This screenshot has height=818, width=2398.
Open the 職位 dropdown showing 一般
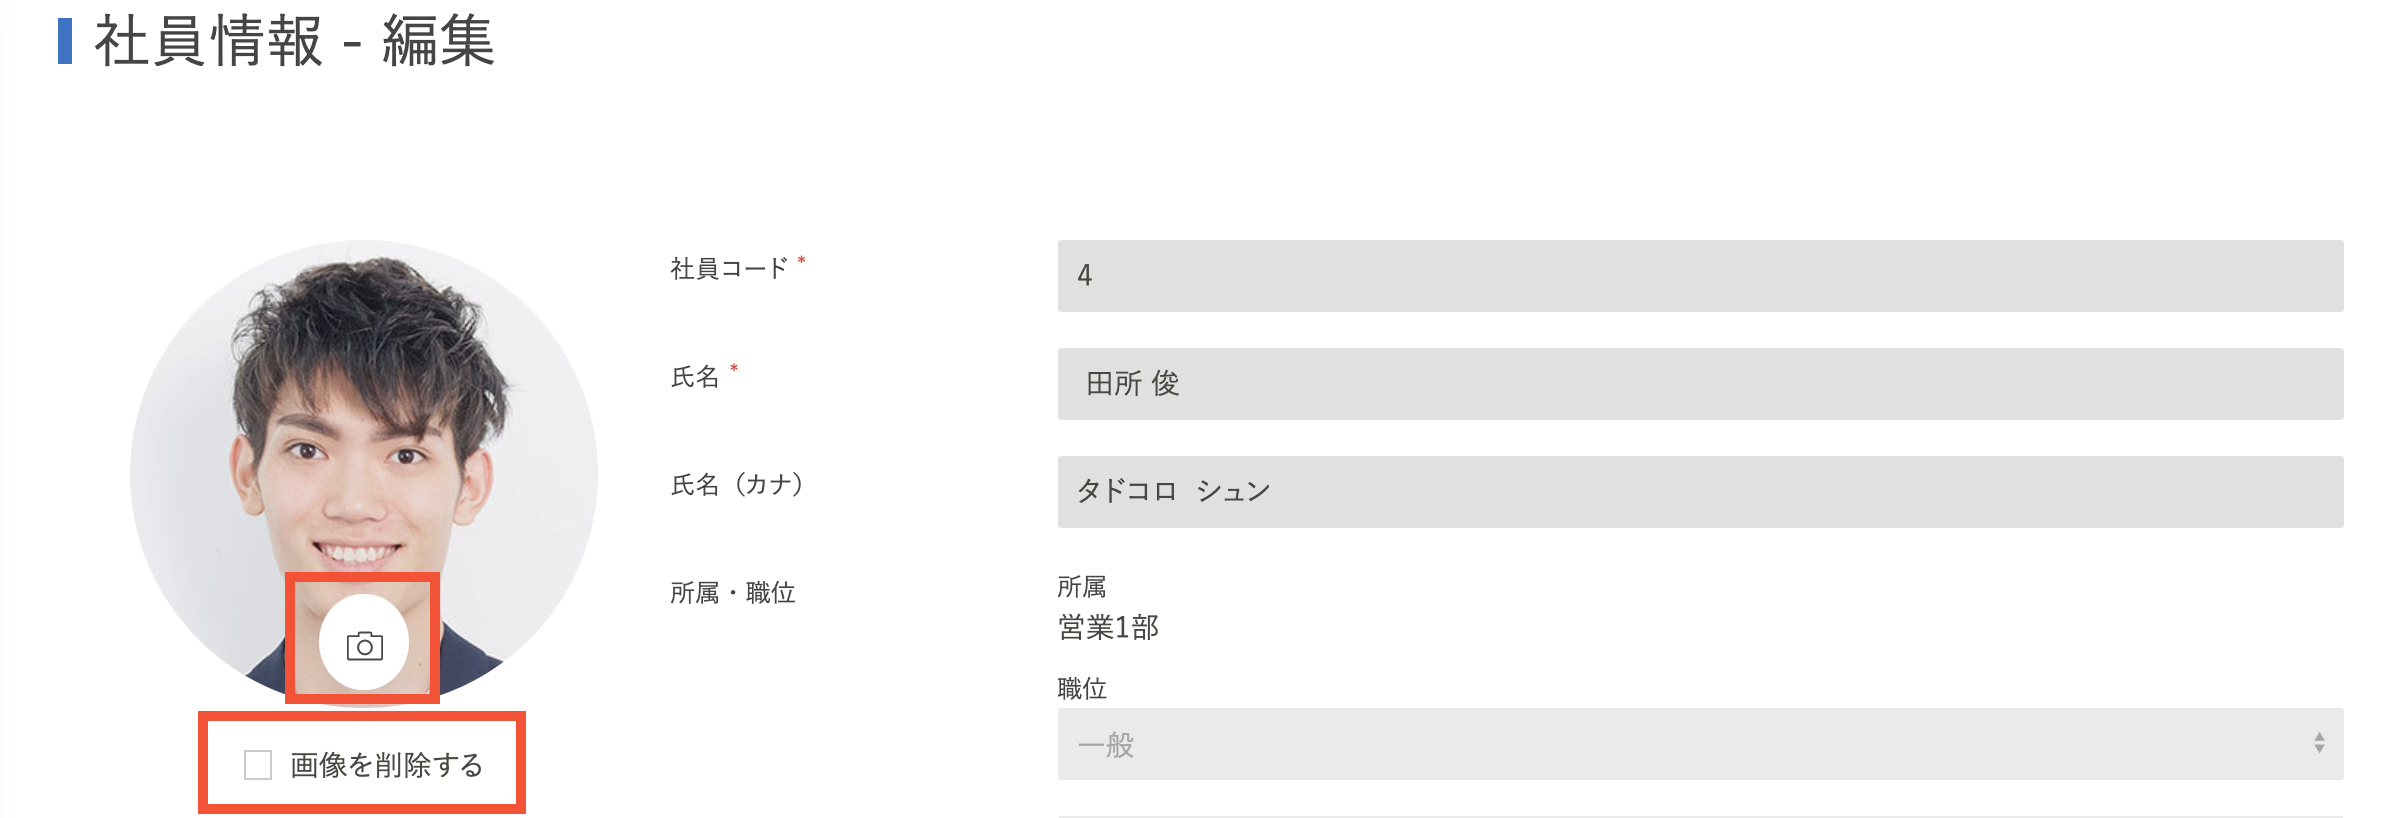point(1700,744)
